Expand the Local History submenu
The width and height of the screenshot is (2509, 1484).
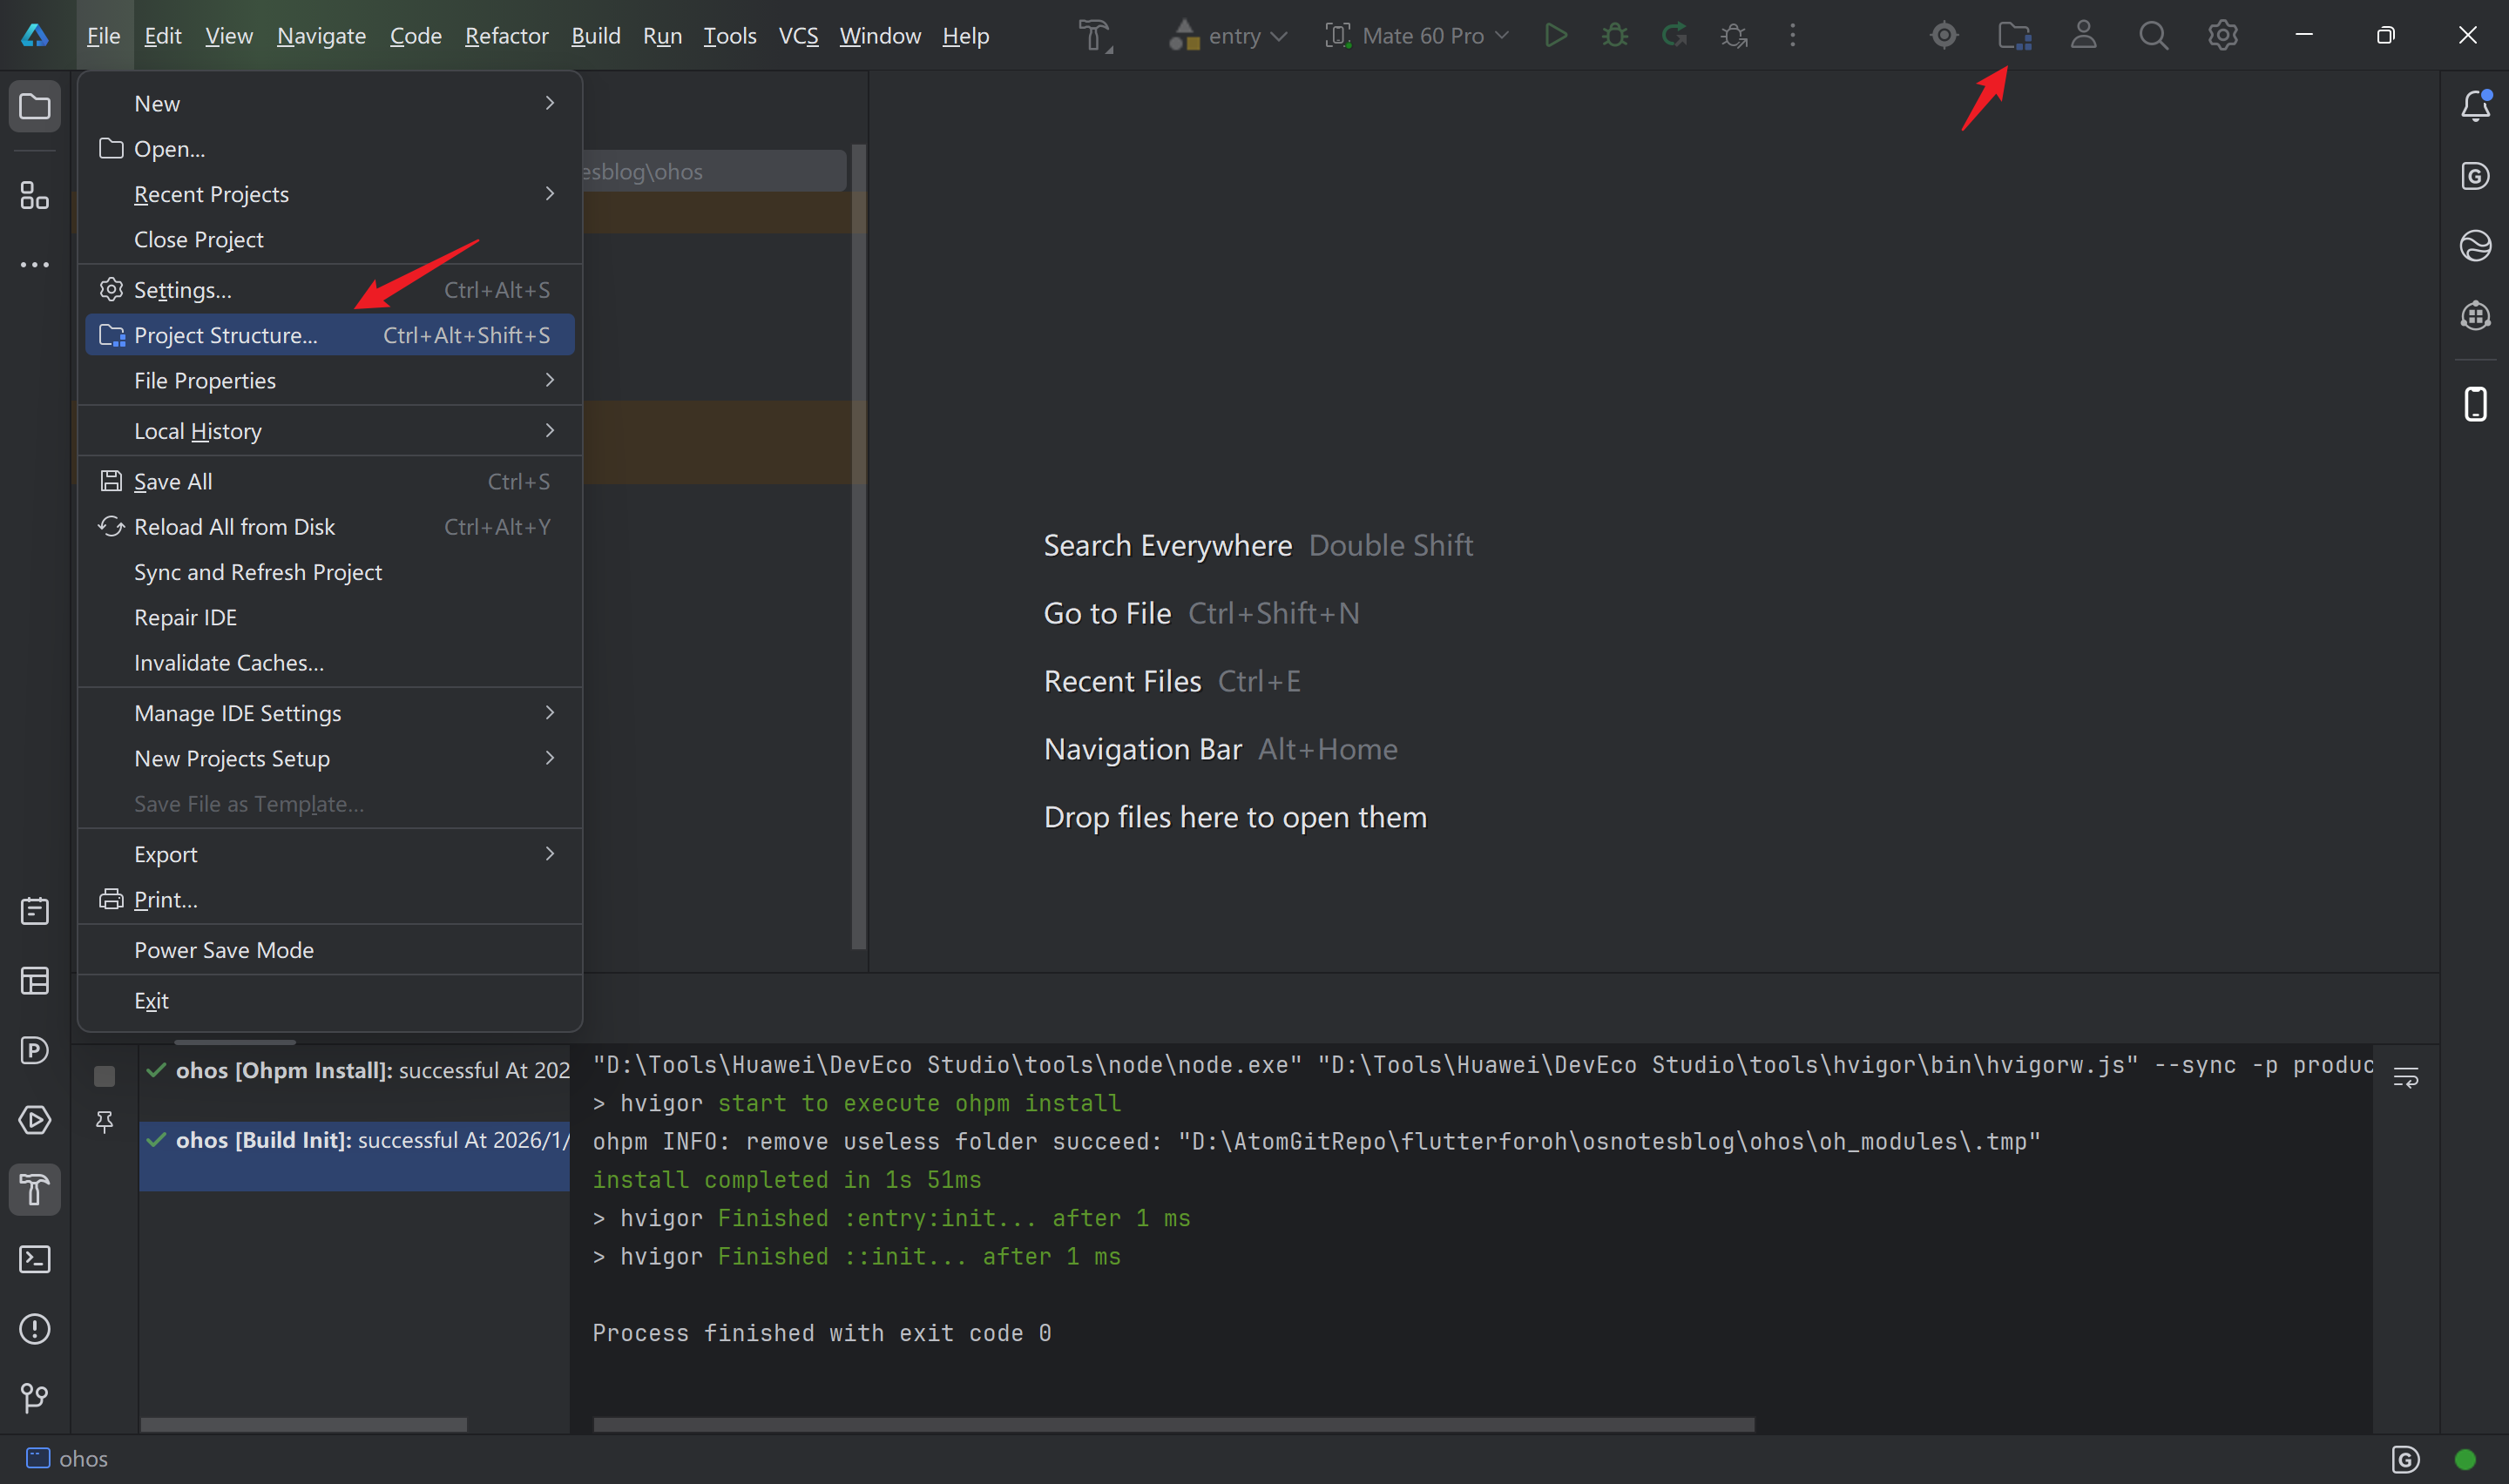[330, 431]
